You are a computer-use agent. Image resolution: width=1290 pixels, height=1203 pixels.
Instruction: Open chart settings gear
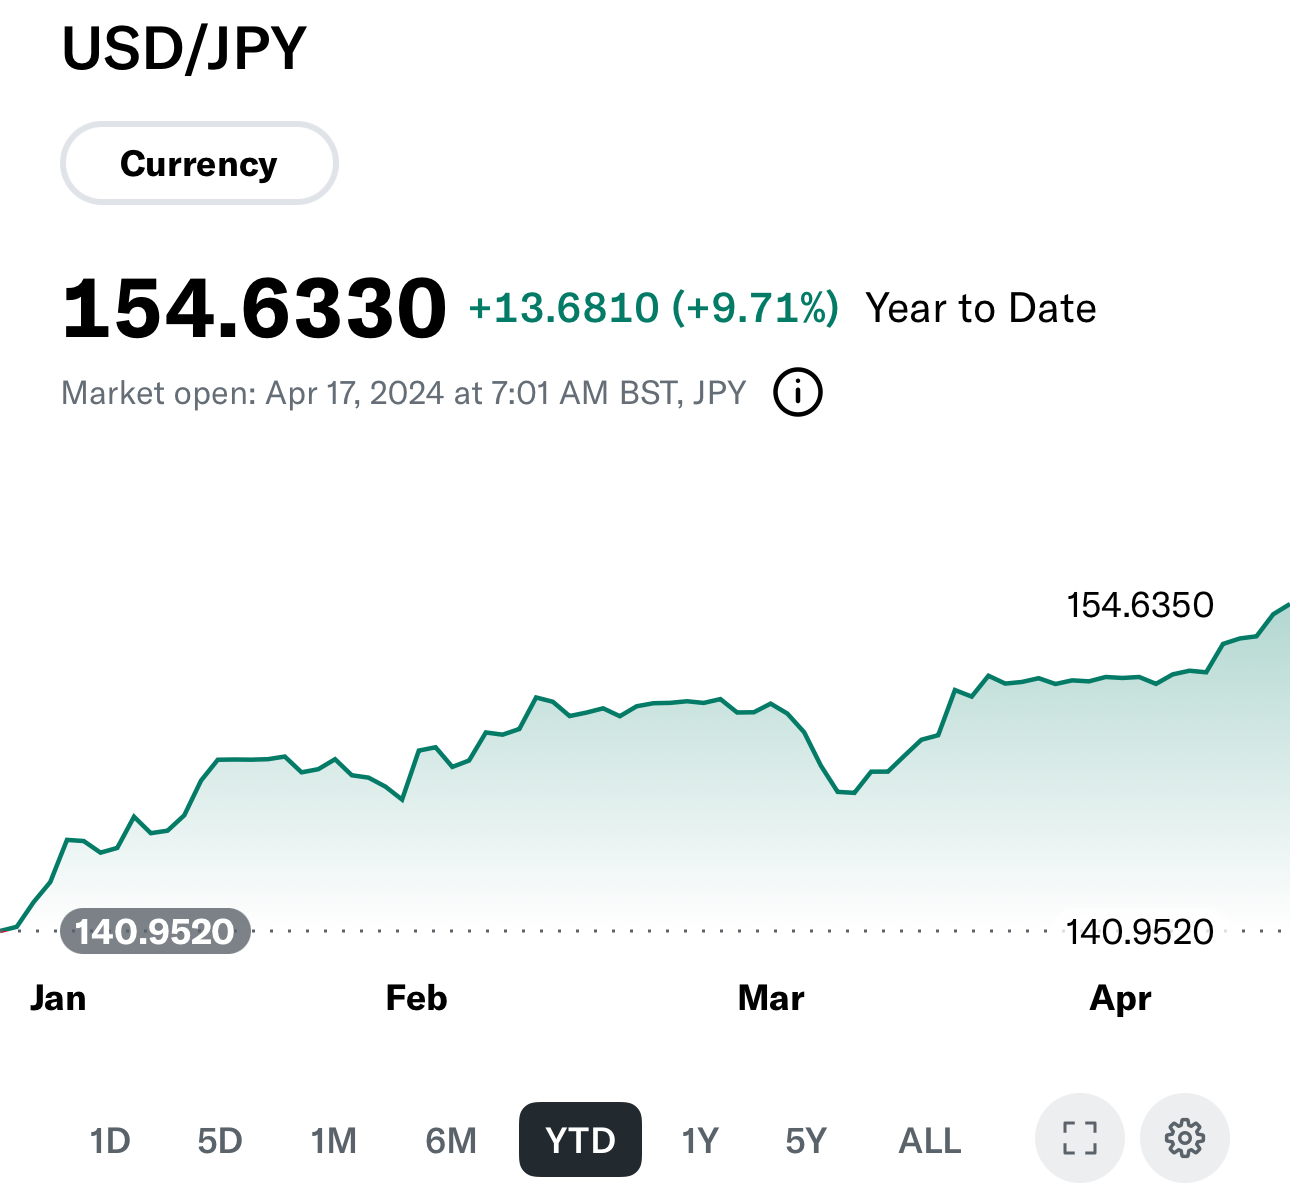click(x=1185, y=1138)
